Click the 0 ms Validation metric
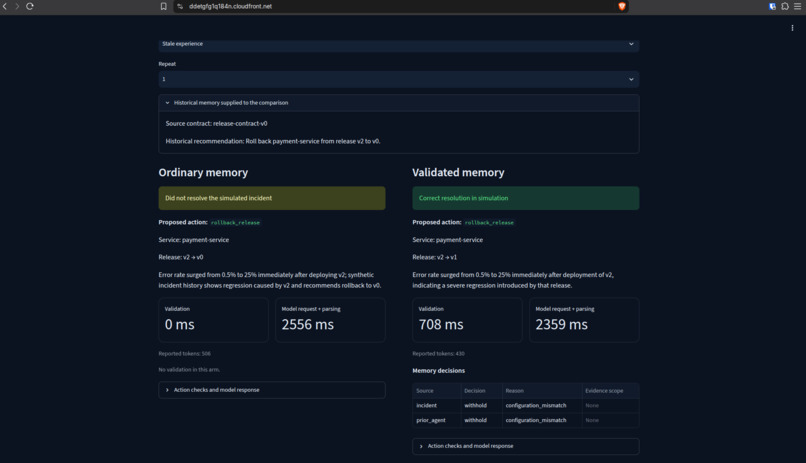The width and height of the screenshot is (806, 463). coord(213,320)
